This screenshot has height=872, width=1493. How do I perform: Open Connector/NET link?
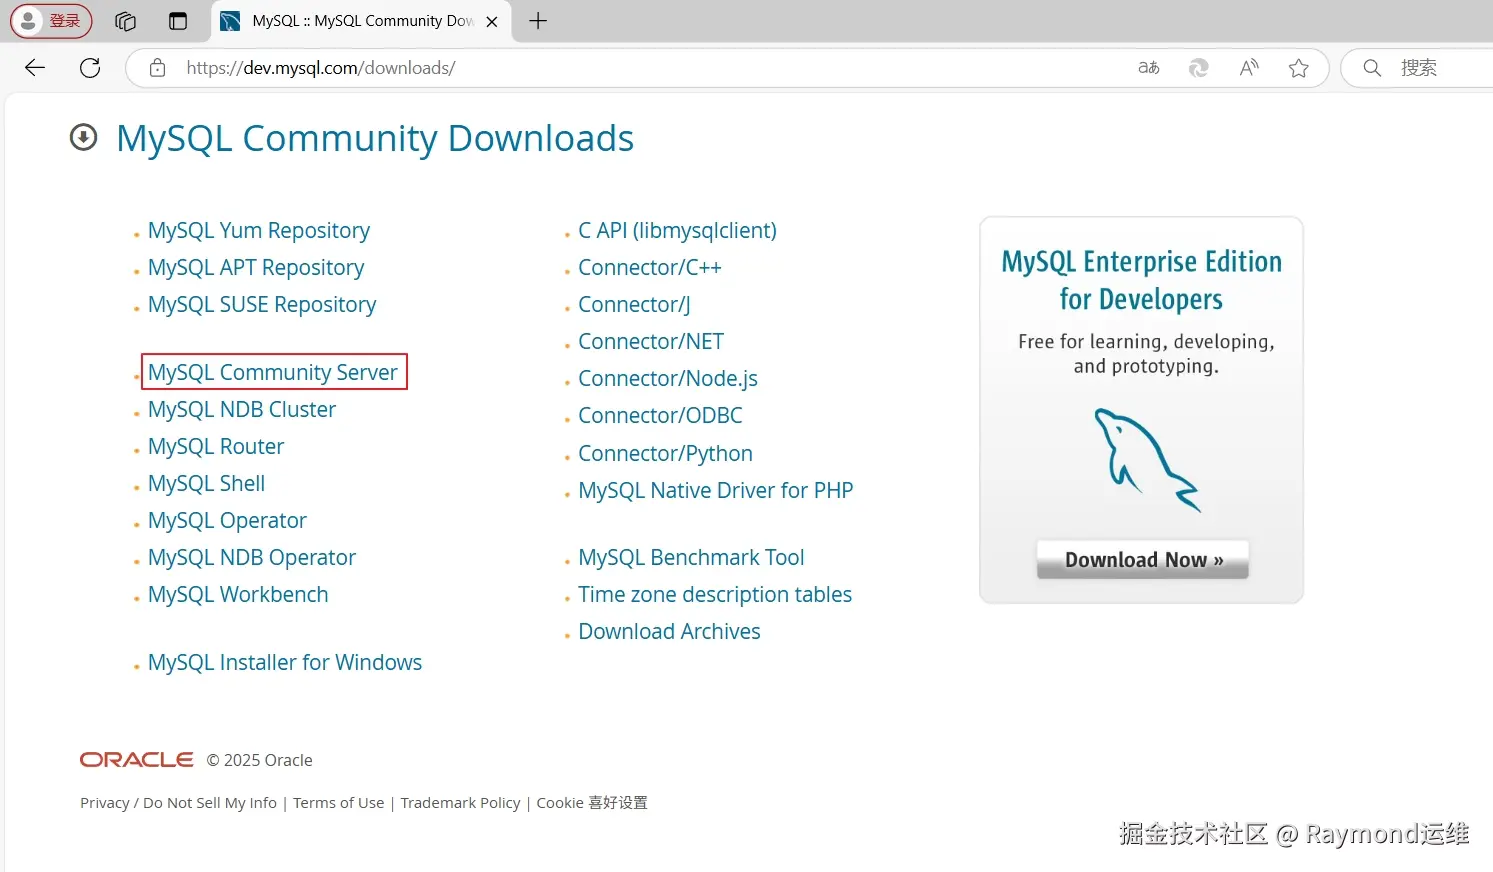(x=651, y=342)
